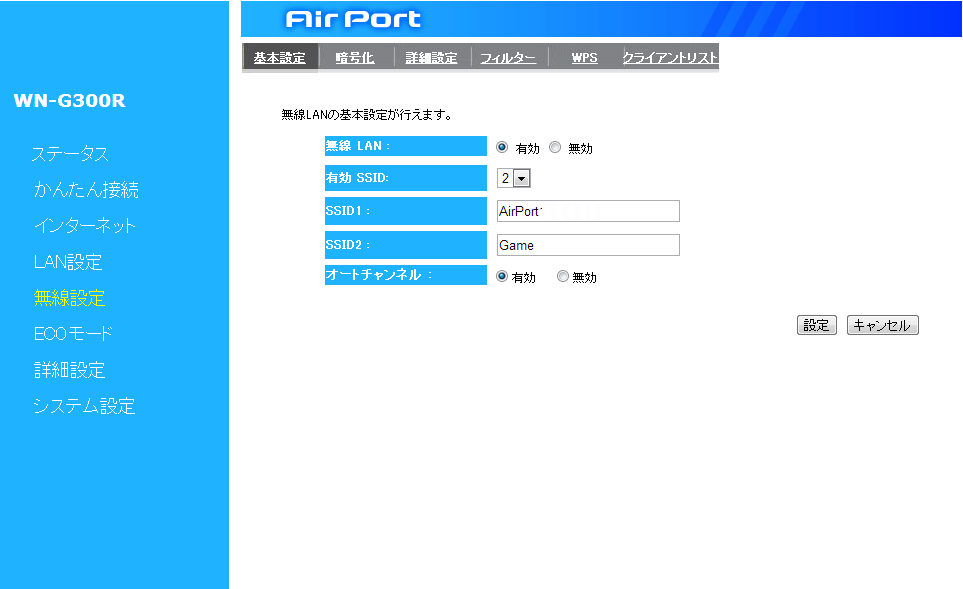Switch to the 暗号化 tab
This screenshot has height=589, width=963.
coord(355,58)
